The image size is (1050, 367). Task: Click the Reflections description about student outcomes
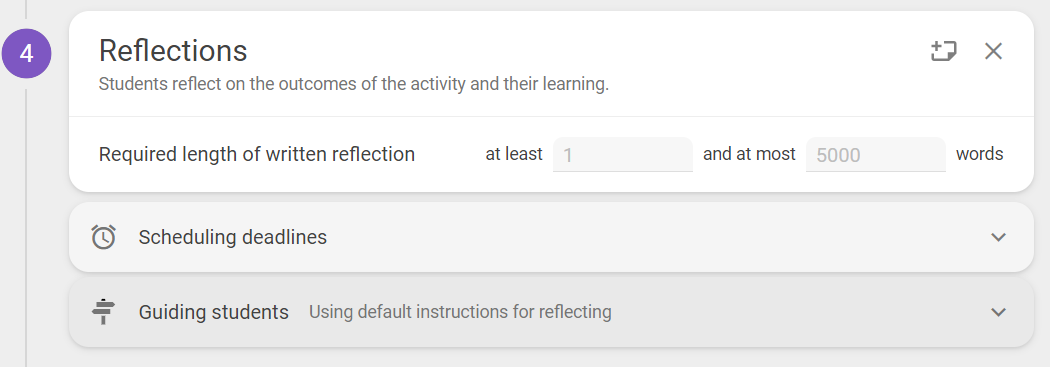[x=354, y=86]
